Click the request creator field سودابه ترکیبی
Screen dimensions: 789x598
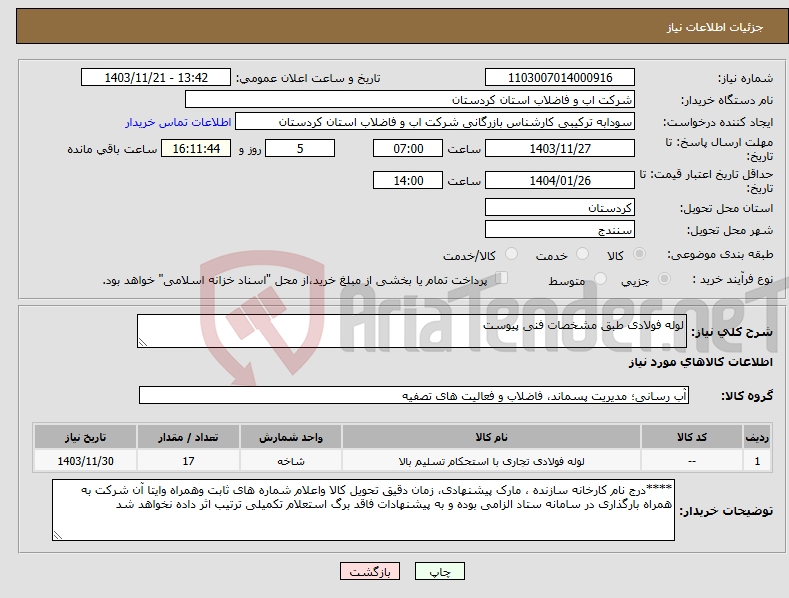point(435,122)
